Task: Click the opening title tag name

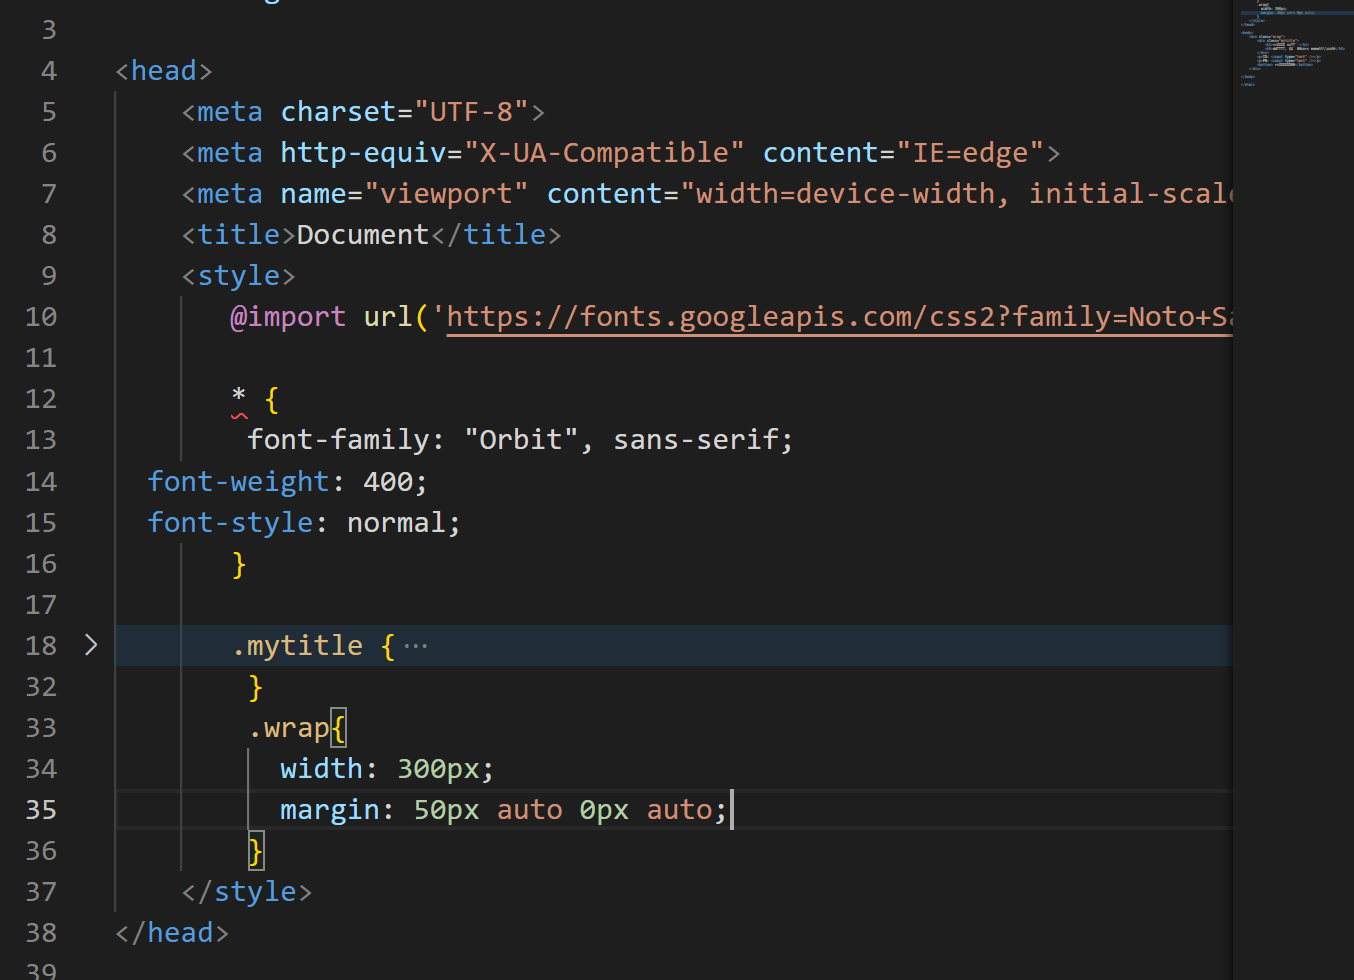Action: (239, 235)
